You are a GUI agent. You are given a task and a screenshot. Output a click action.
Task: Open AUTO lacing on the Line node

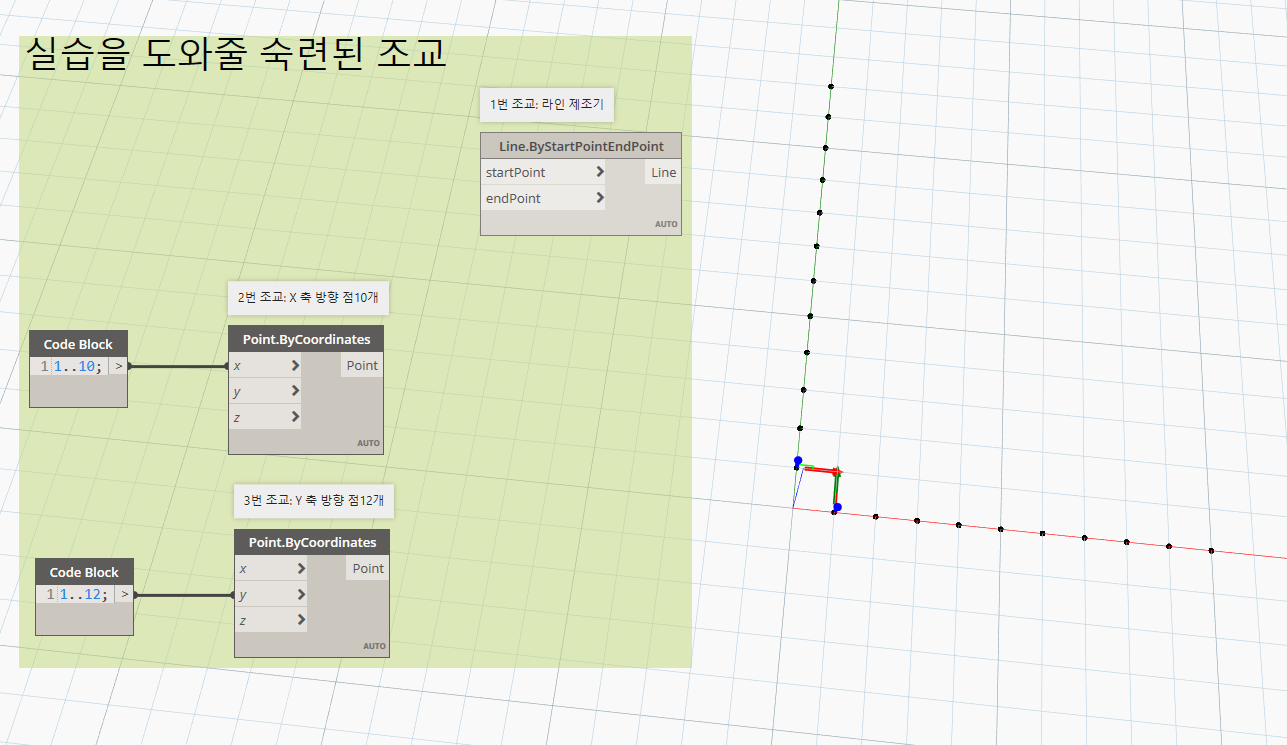pyautogui.click(x=666, y=224)
